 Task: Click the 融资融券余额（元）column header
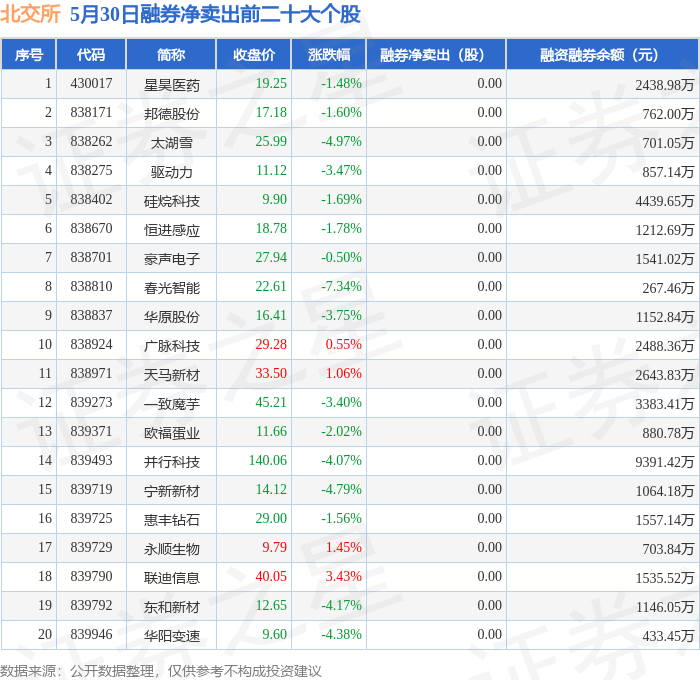pos(602,54)
